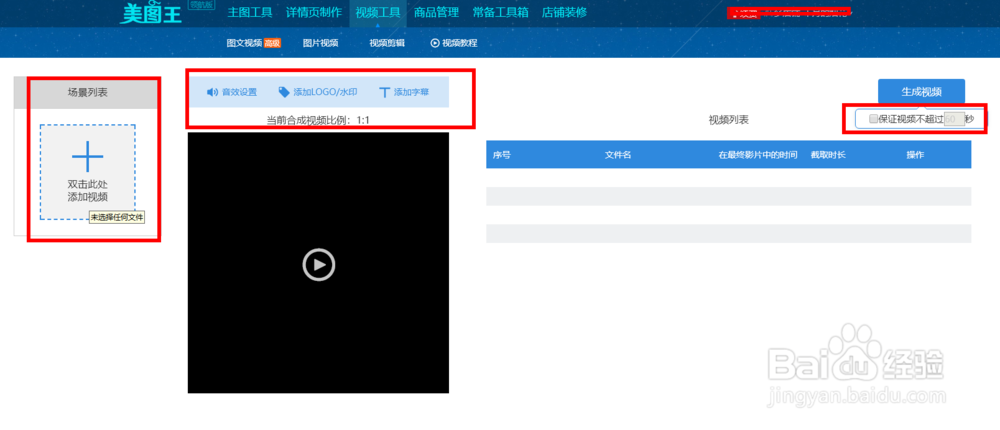Enable 保证视频不超过 seconds checkbox
This screenshot has height=430, width=1000.
873,118
